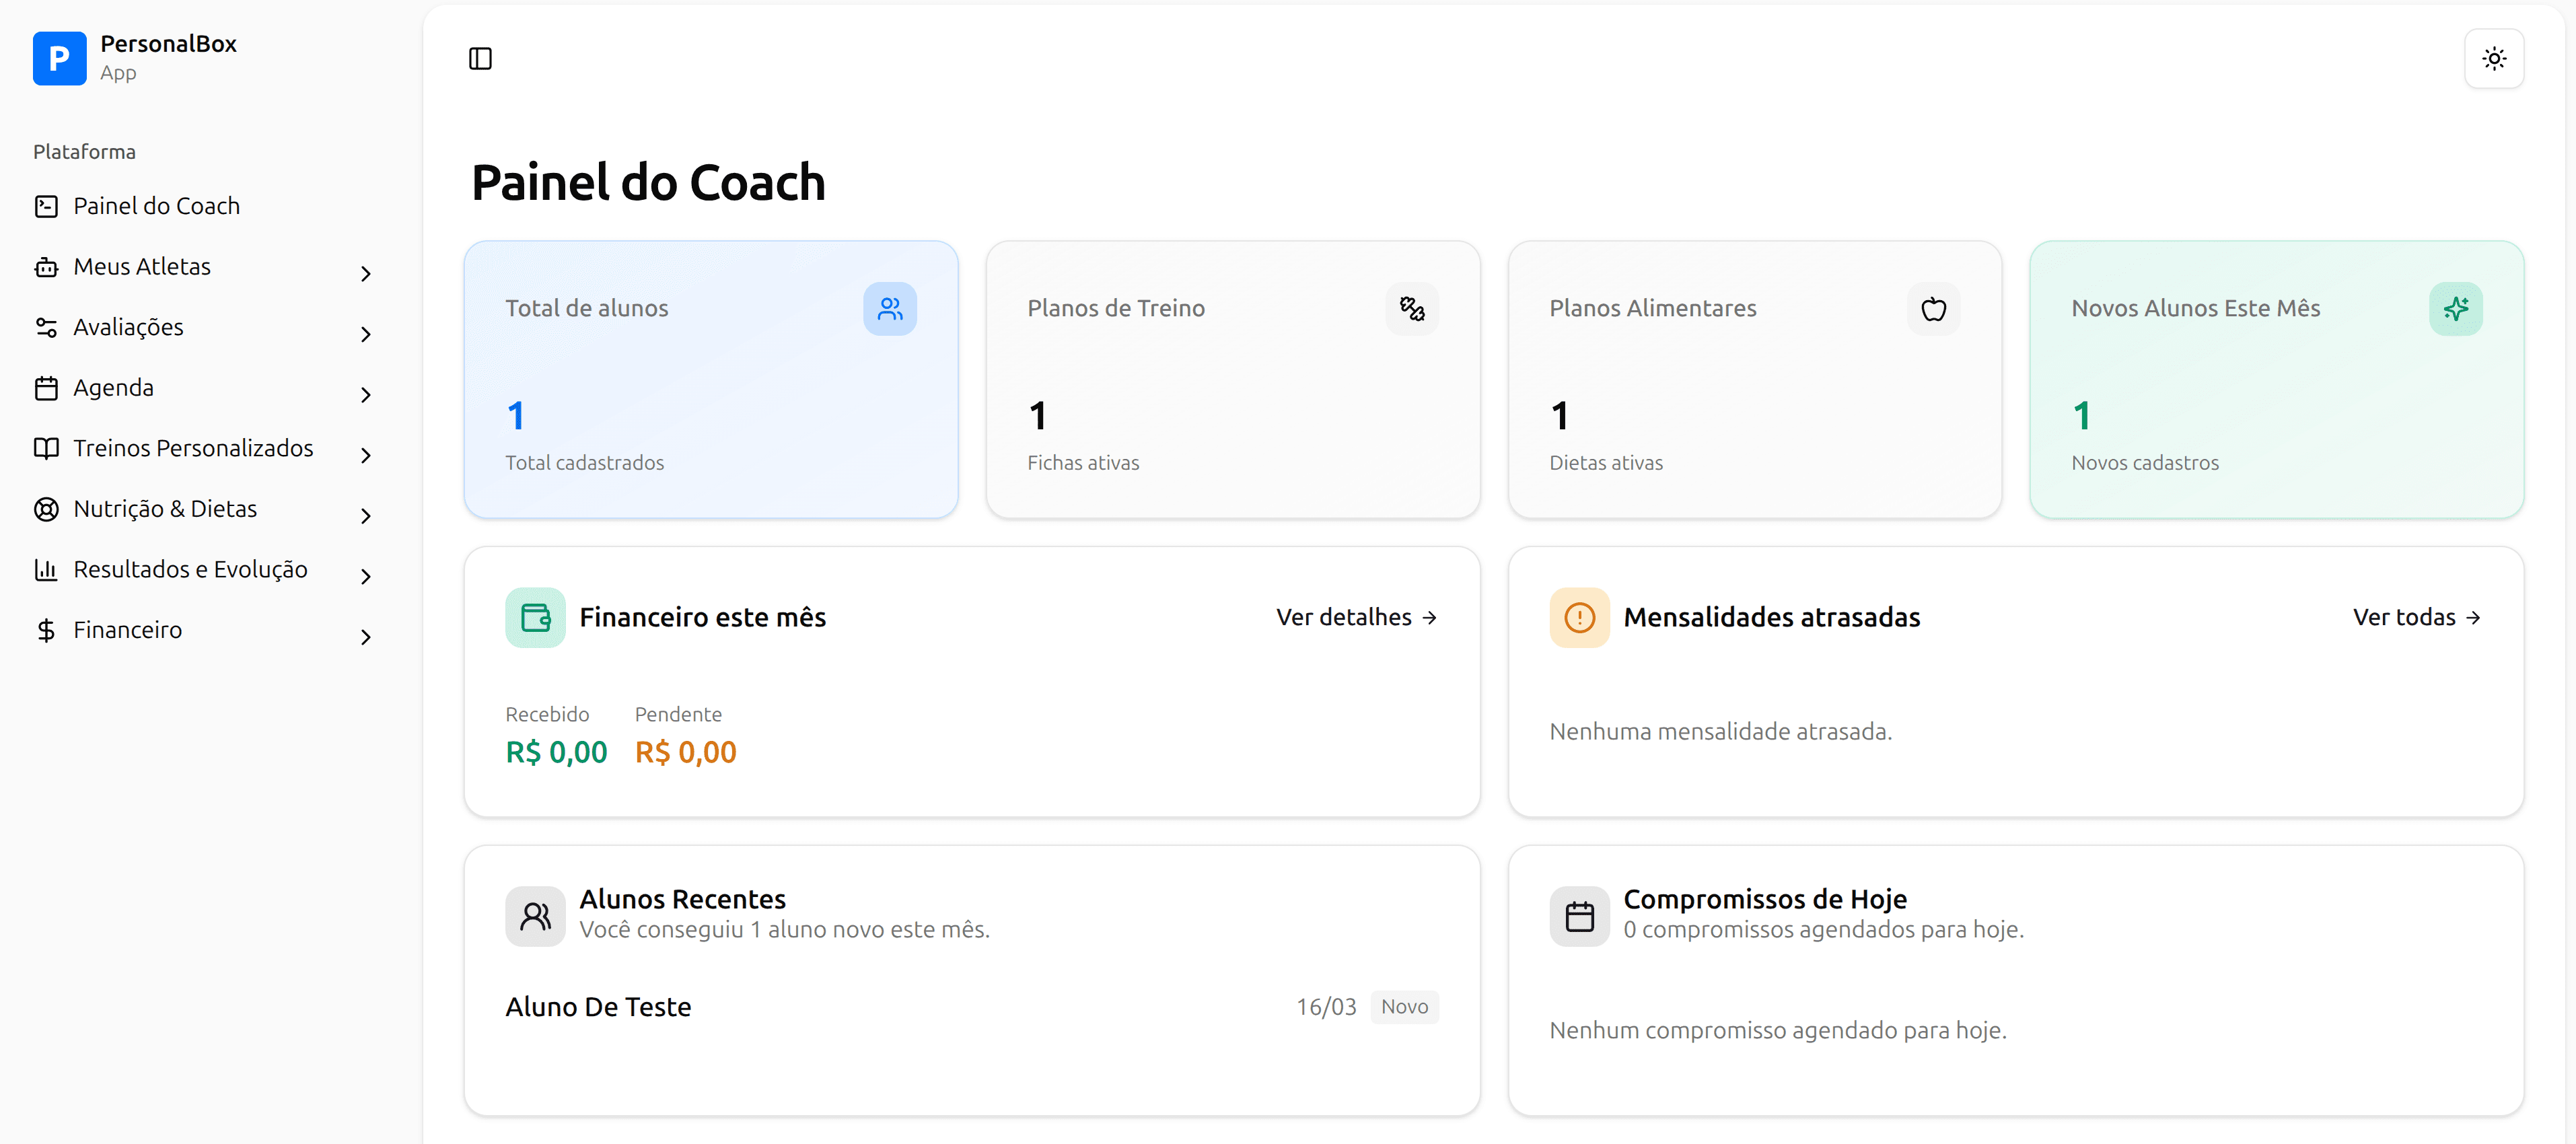This screenshot has width=2576, height=1144.
Task: Select Agenda in the sidebar menu
Action: [x=113, y=387]
